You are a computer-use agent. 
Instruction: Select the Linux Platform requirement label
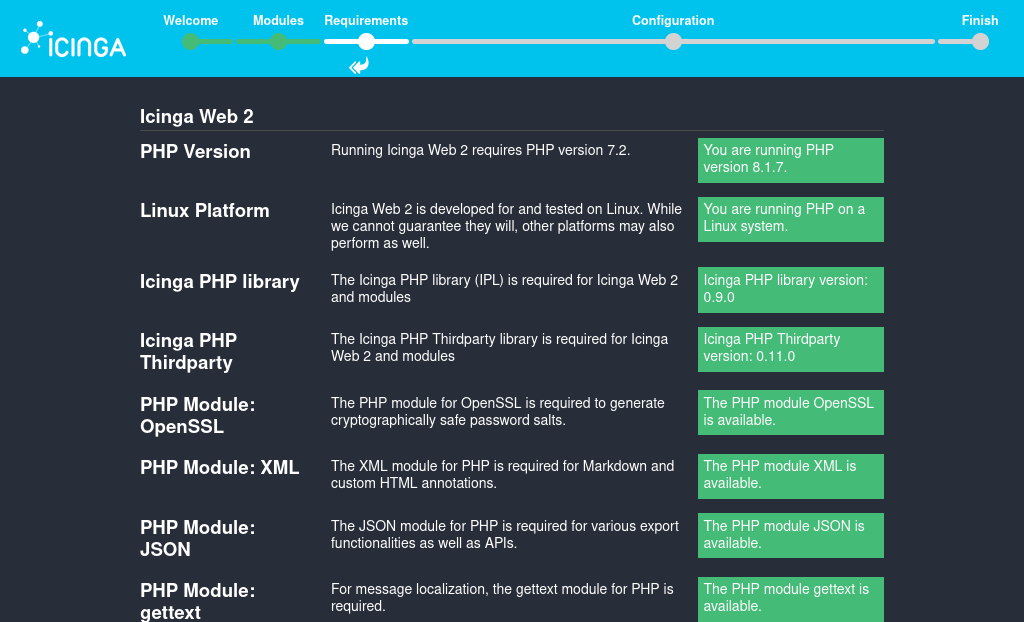tap(205, 210)
